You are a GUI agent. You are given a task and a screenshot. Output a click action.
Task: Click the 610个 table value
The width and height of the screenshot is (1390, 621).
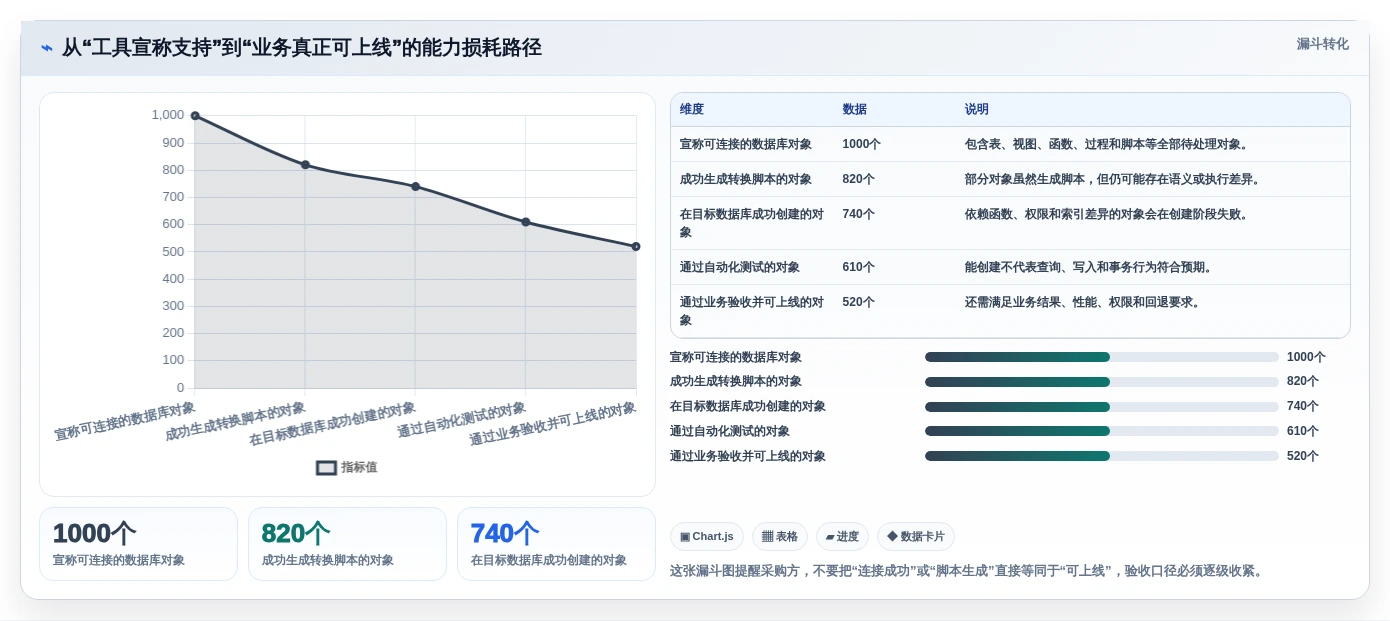[x=858, y=267]
